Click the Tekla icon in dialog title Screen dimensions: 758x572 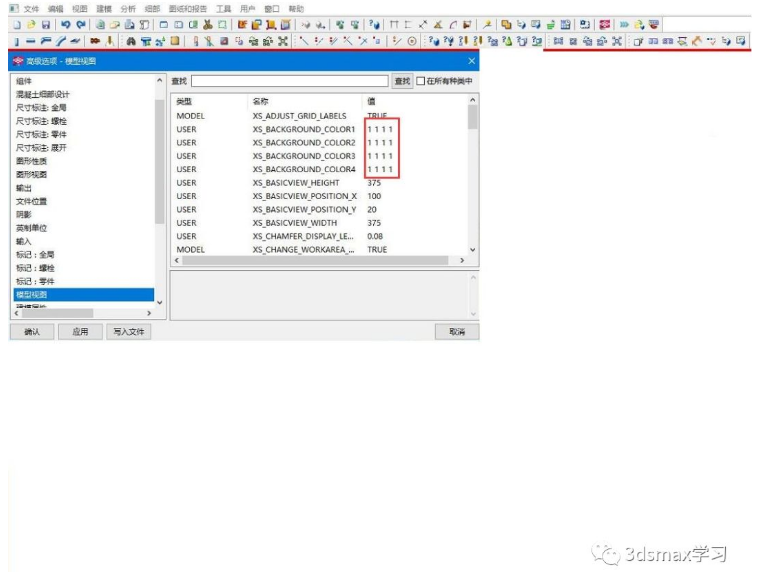coord(18,61)
